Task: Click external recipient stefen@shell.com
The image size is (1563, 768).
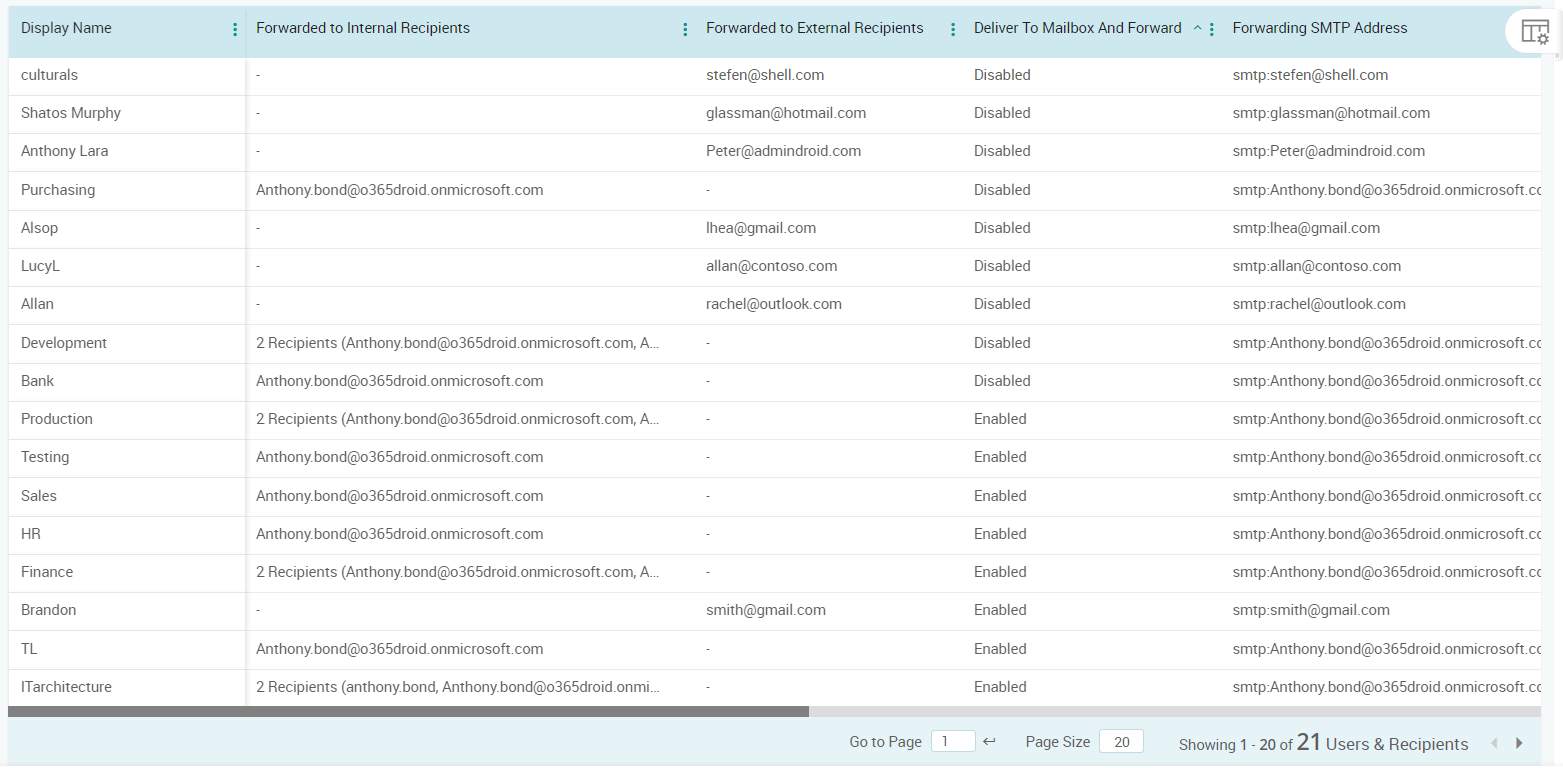Action: [765, 75]
